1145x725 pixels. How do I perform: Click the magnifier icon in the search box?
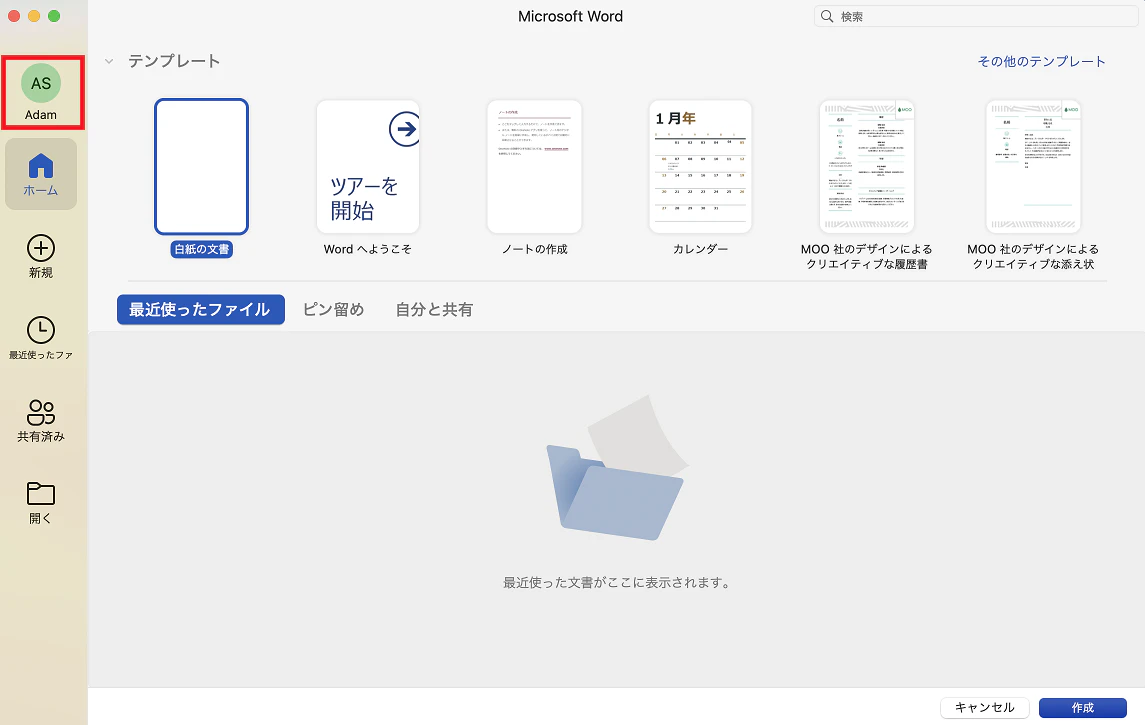(x=827, y=16)
